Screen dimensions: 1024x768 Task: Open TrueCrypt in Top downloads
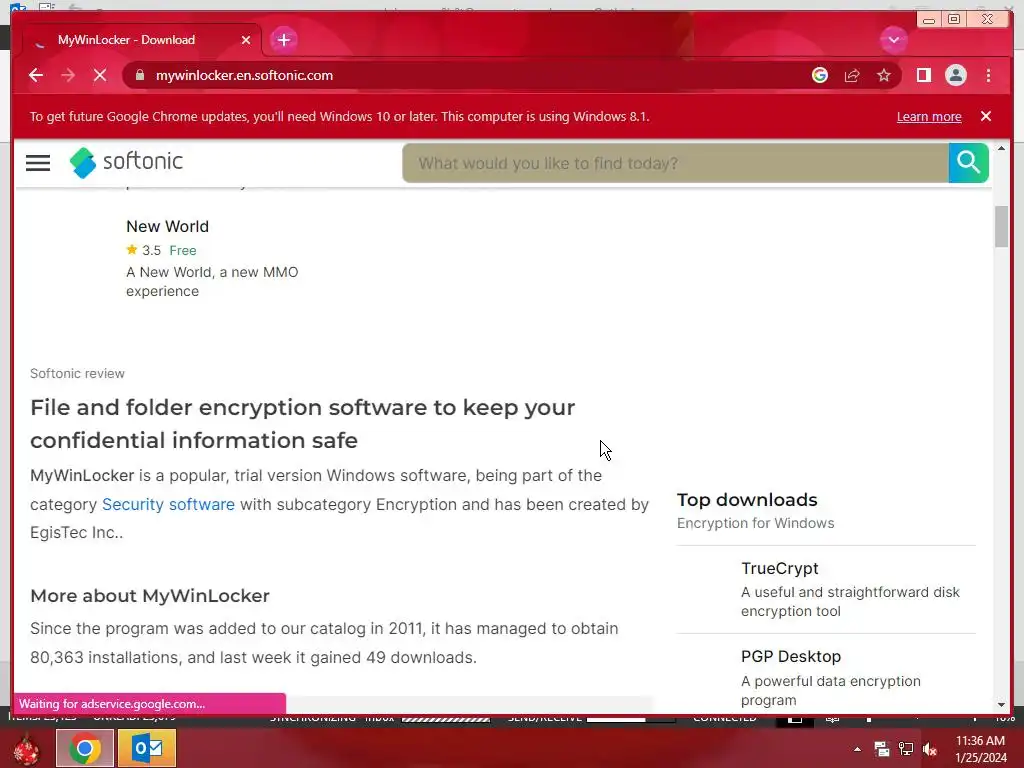(x=780, y=568)
